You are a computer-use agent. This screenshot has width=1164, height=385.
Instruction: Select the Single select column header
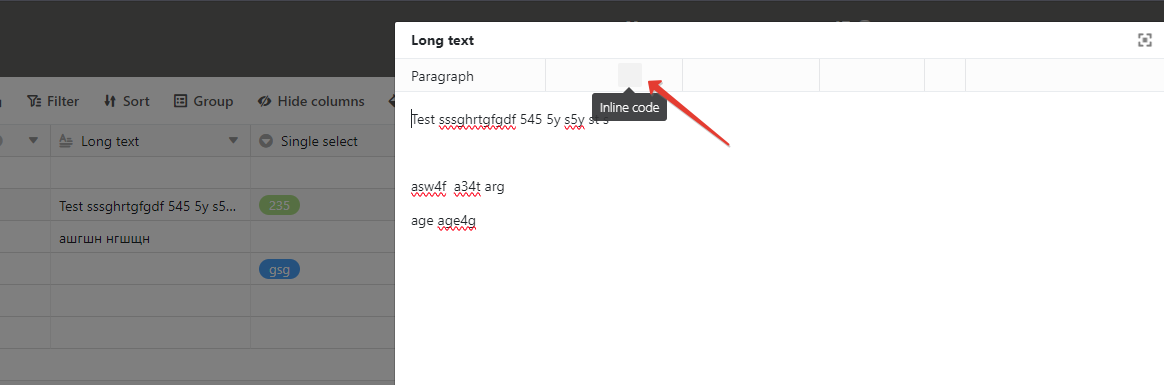point(322,141)
